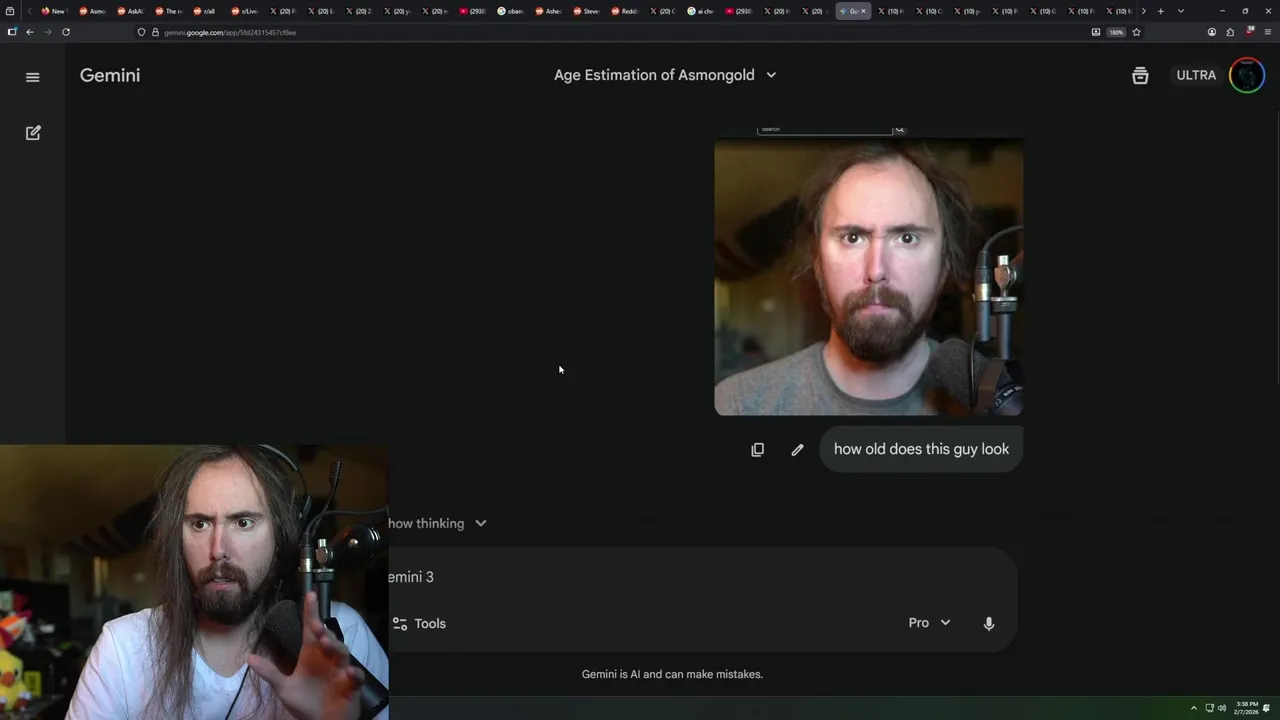Switch to the AskAC tab

(x=129, y=11)
